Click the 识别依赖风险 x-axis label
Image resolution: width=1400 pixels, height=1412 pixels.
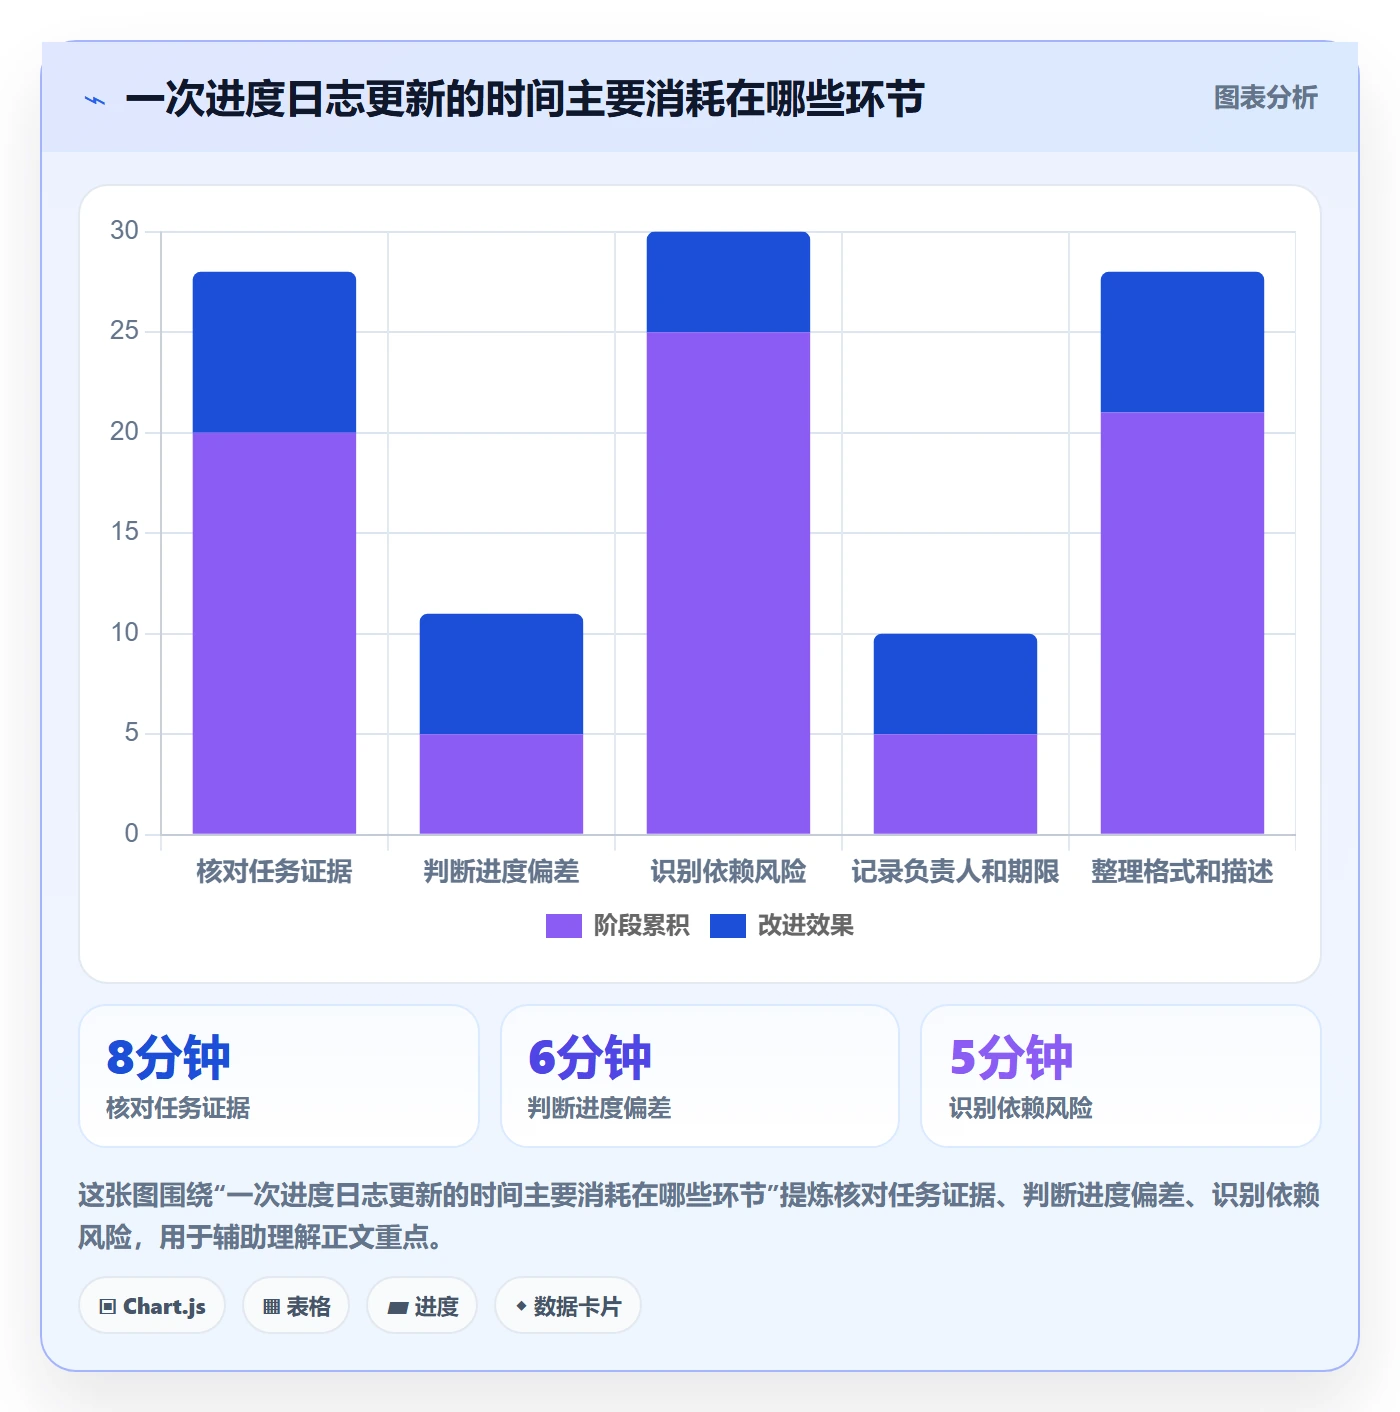point(728,872)
